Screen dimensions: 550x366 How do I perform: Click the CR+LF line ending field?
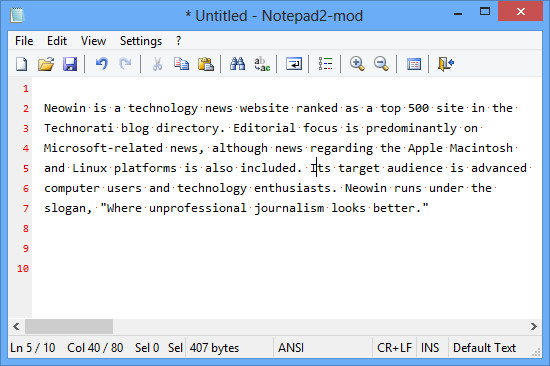tap(394, 348)
